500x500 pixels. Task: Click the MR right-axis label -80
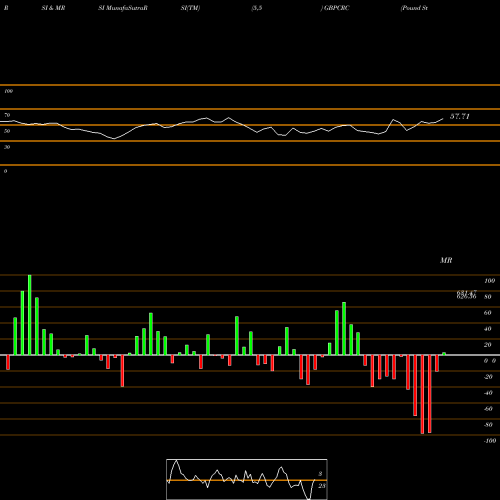(488, 425)
